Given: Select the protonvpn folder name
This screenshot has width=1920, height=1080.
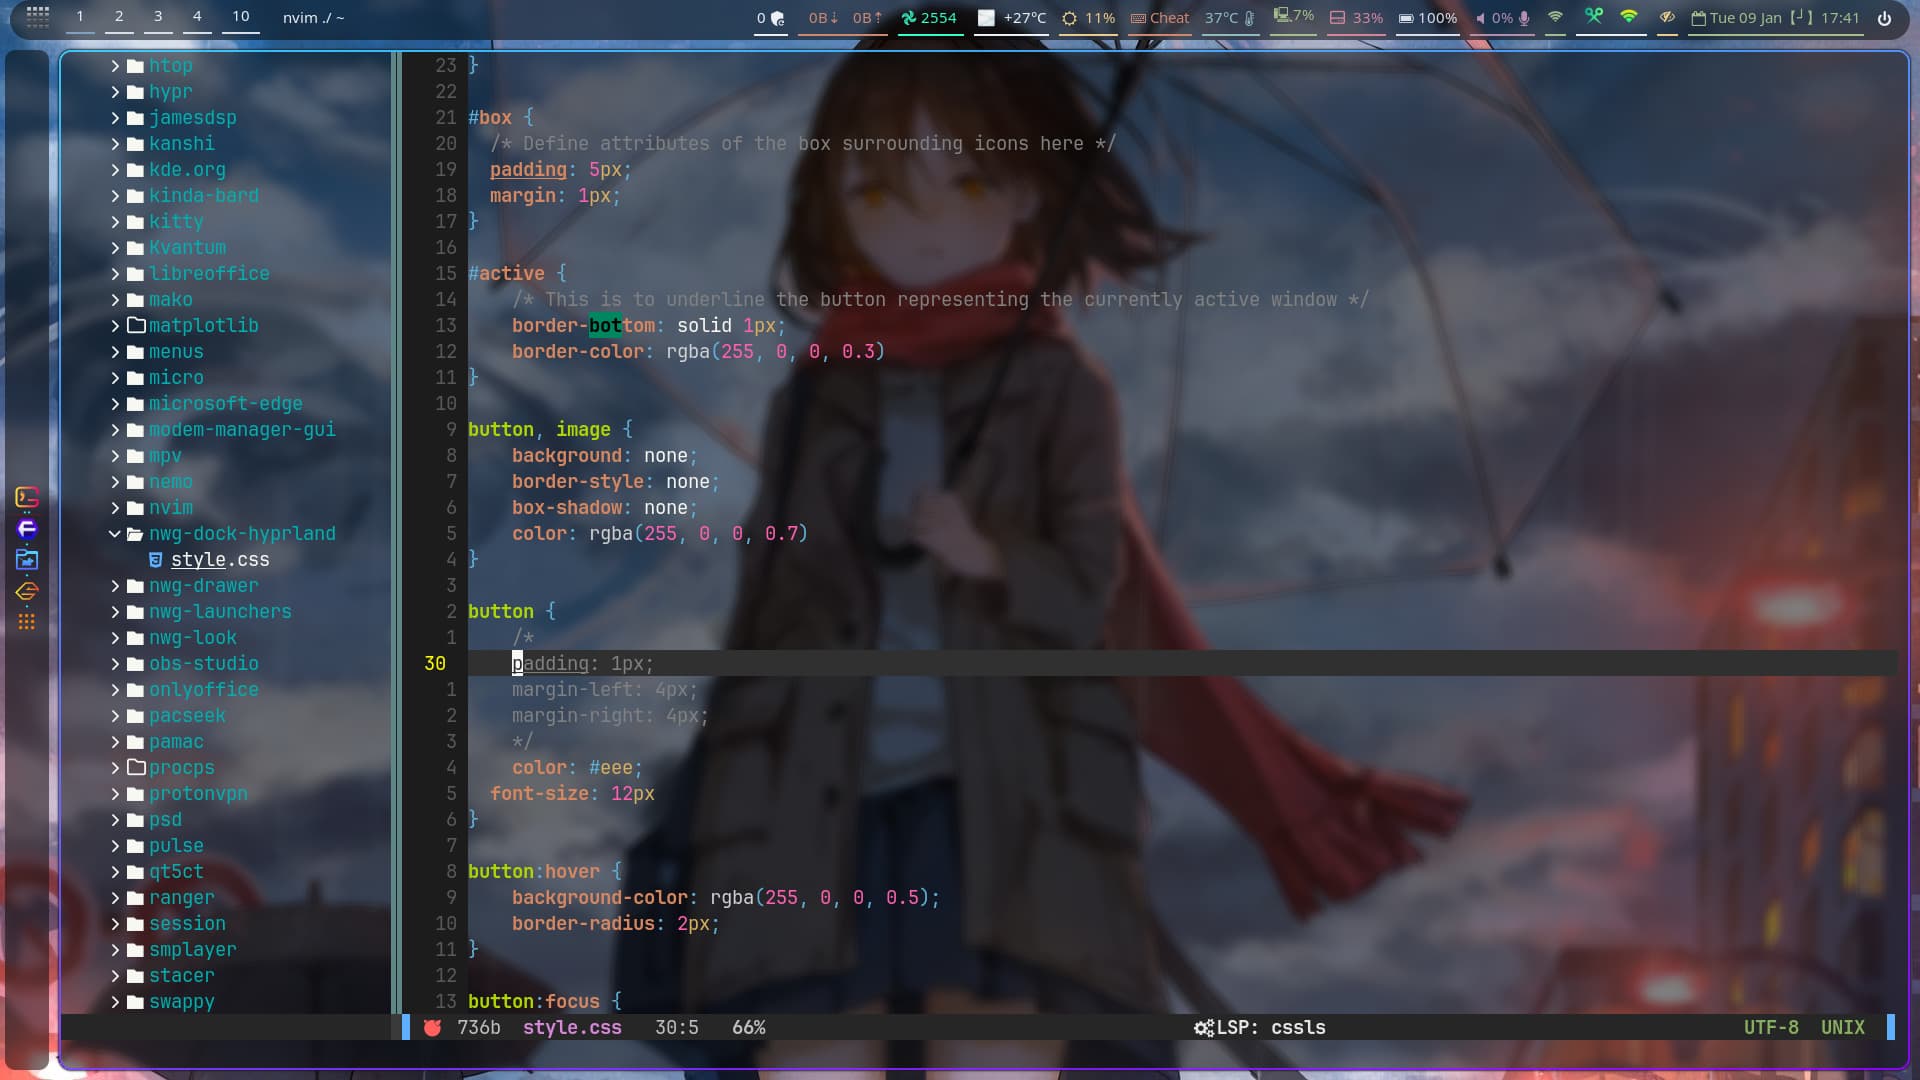Looking at the screenshot, I should [x=198, y=793].
